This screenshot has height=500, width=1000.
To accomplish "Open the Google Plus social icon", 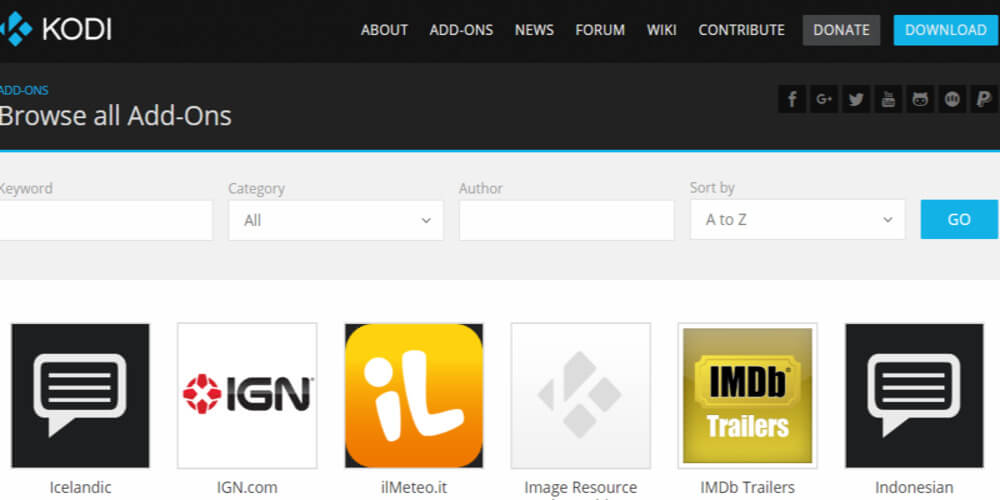I will point(824,99).
